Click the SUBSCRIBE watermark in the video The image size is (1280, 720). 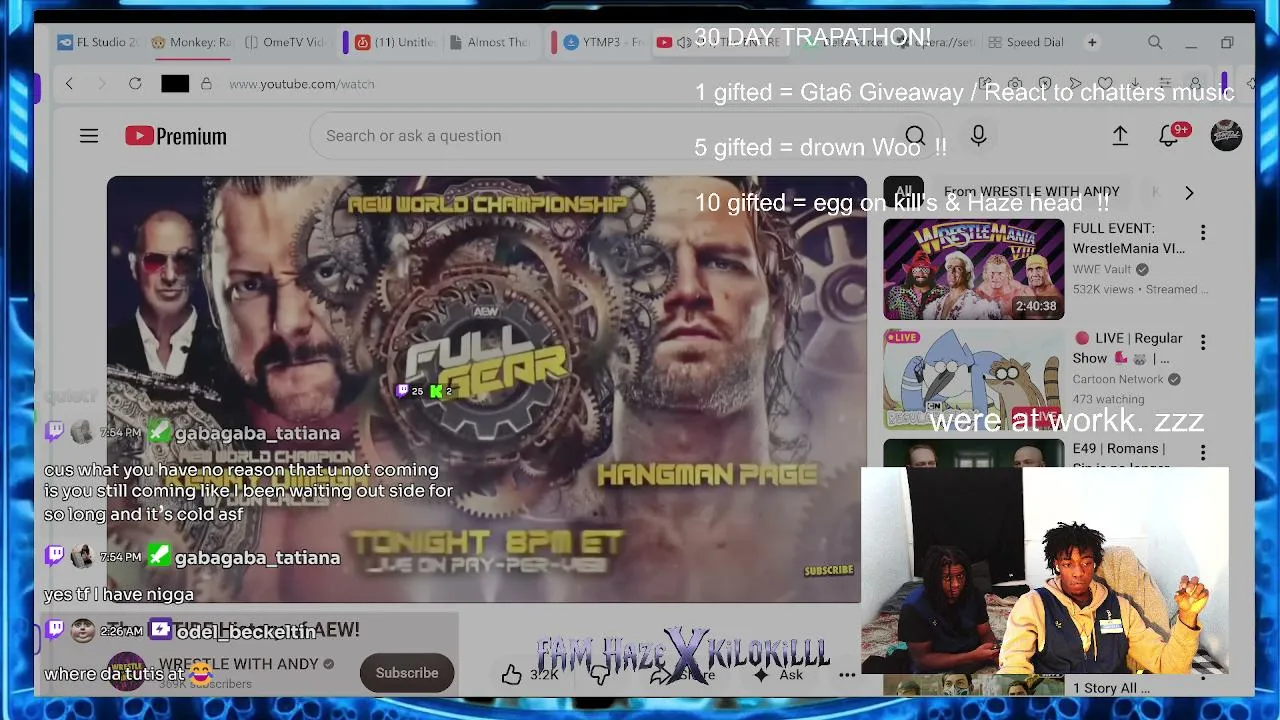829,571
